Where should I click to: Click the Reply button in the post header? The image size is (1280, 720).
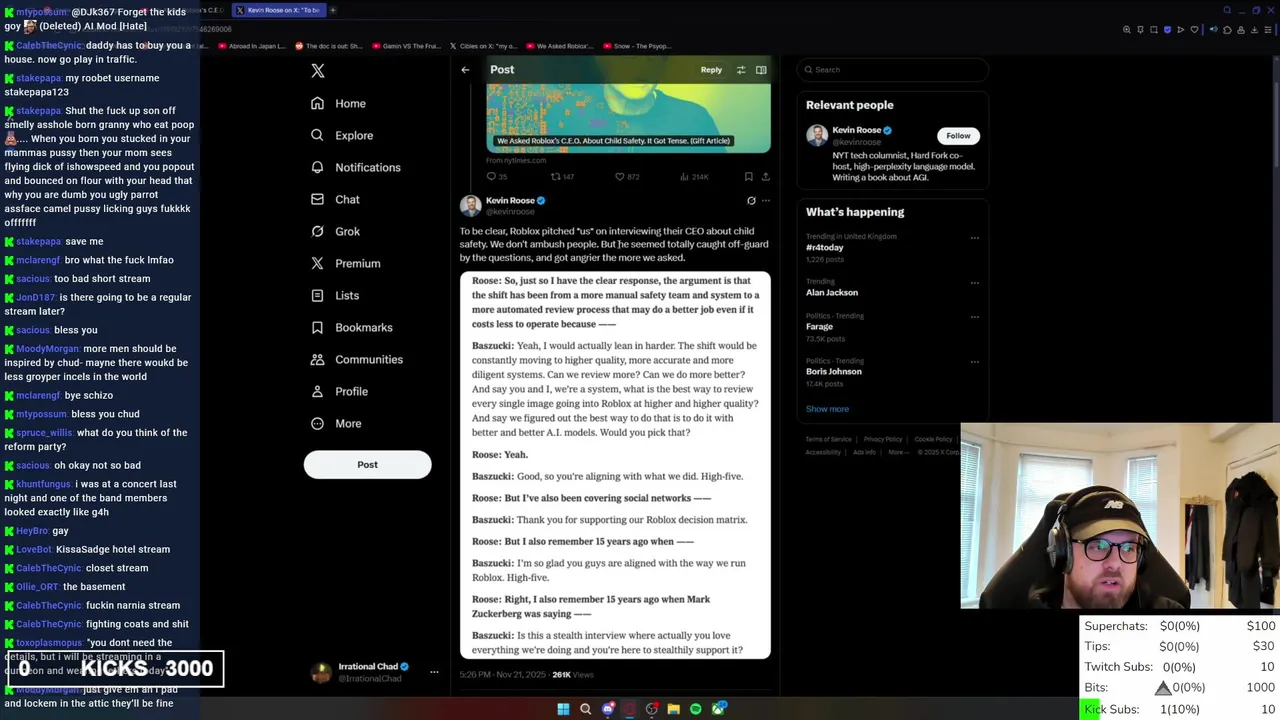pyautogui.click(x=711, y=70)
